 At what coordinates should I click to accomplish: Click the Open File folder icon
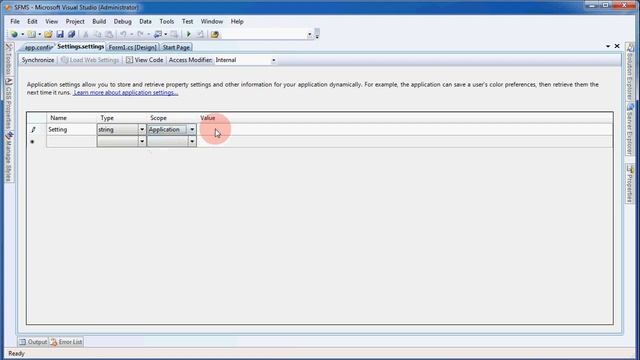pyautogui.click(x=48, y=34)
